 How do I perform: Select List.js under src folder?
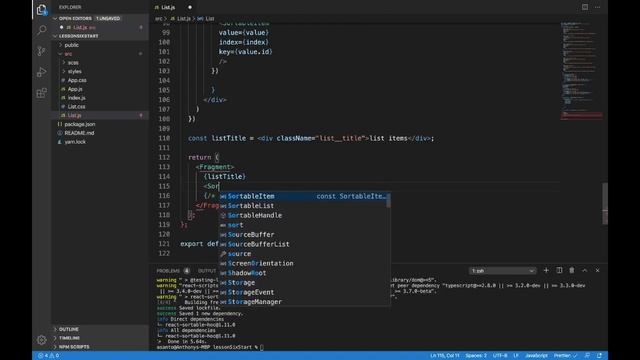pyautogui.click(x=75, y=116)
